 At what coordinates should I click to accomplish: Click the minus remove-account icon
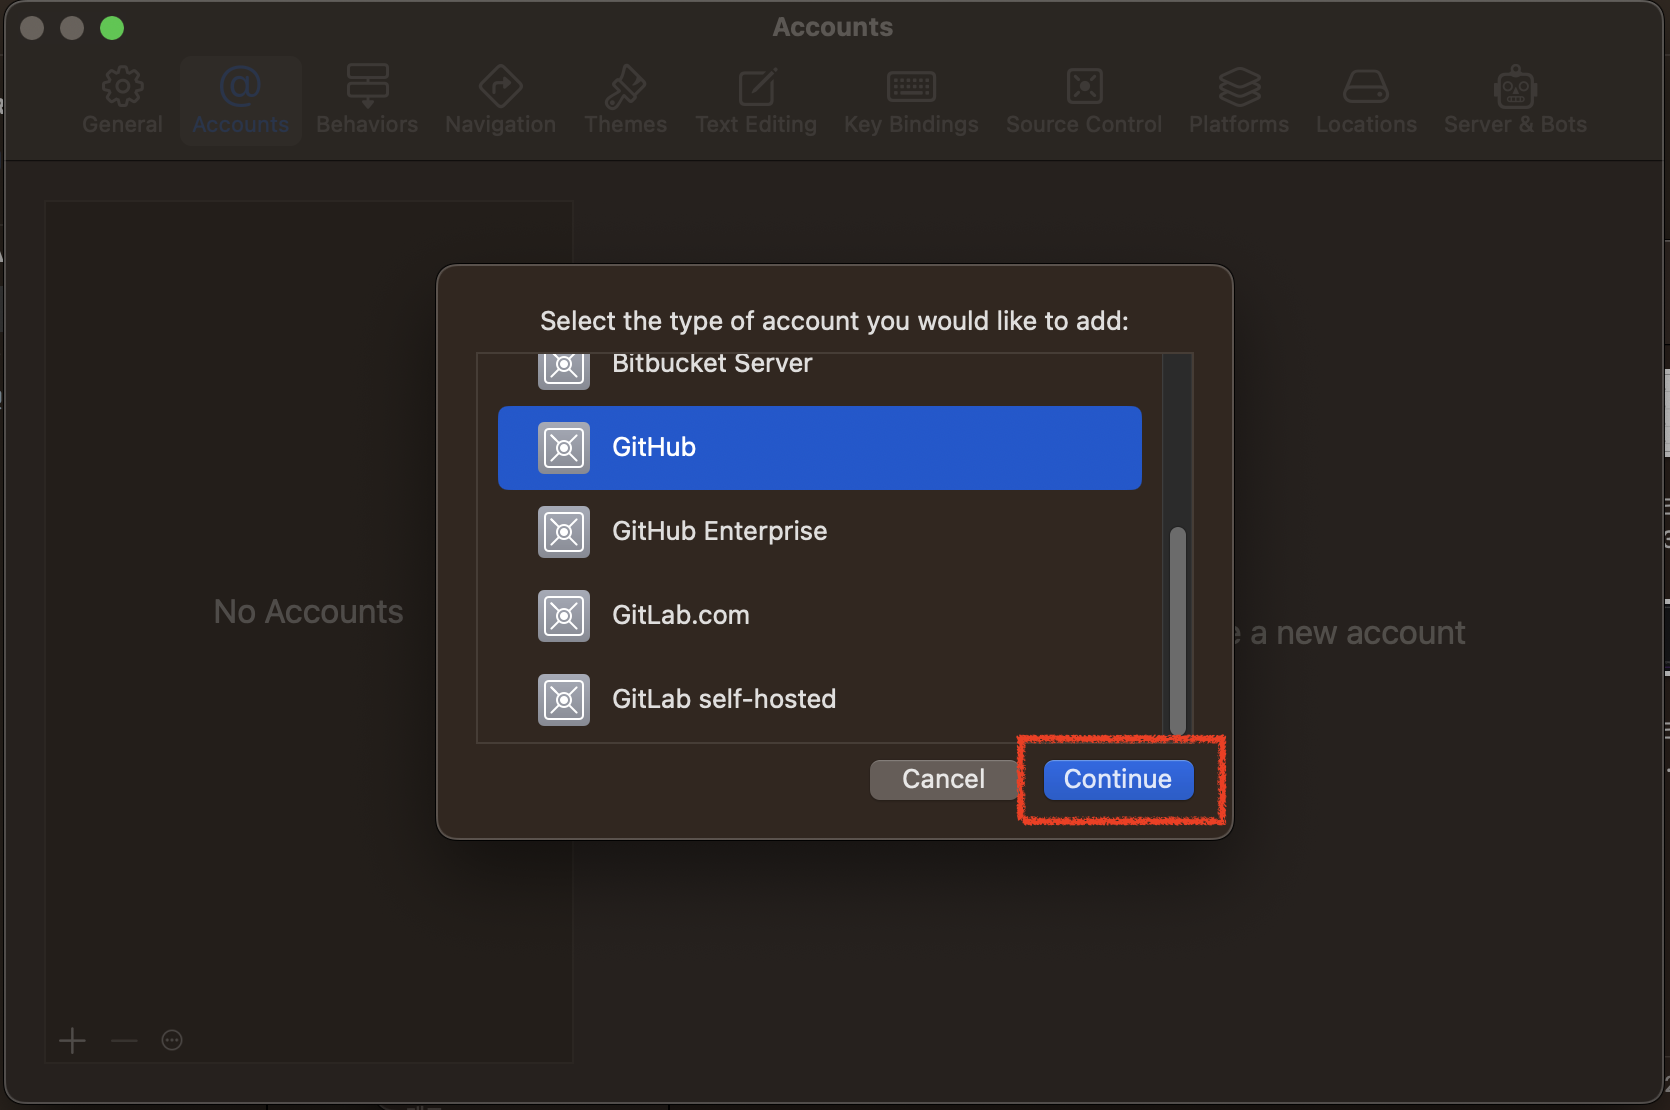[124, 1041]
